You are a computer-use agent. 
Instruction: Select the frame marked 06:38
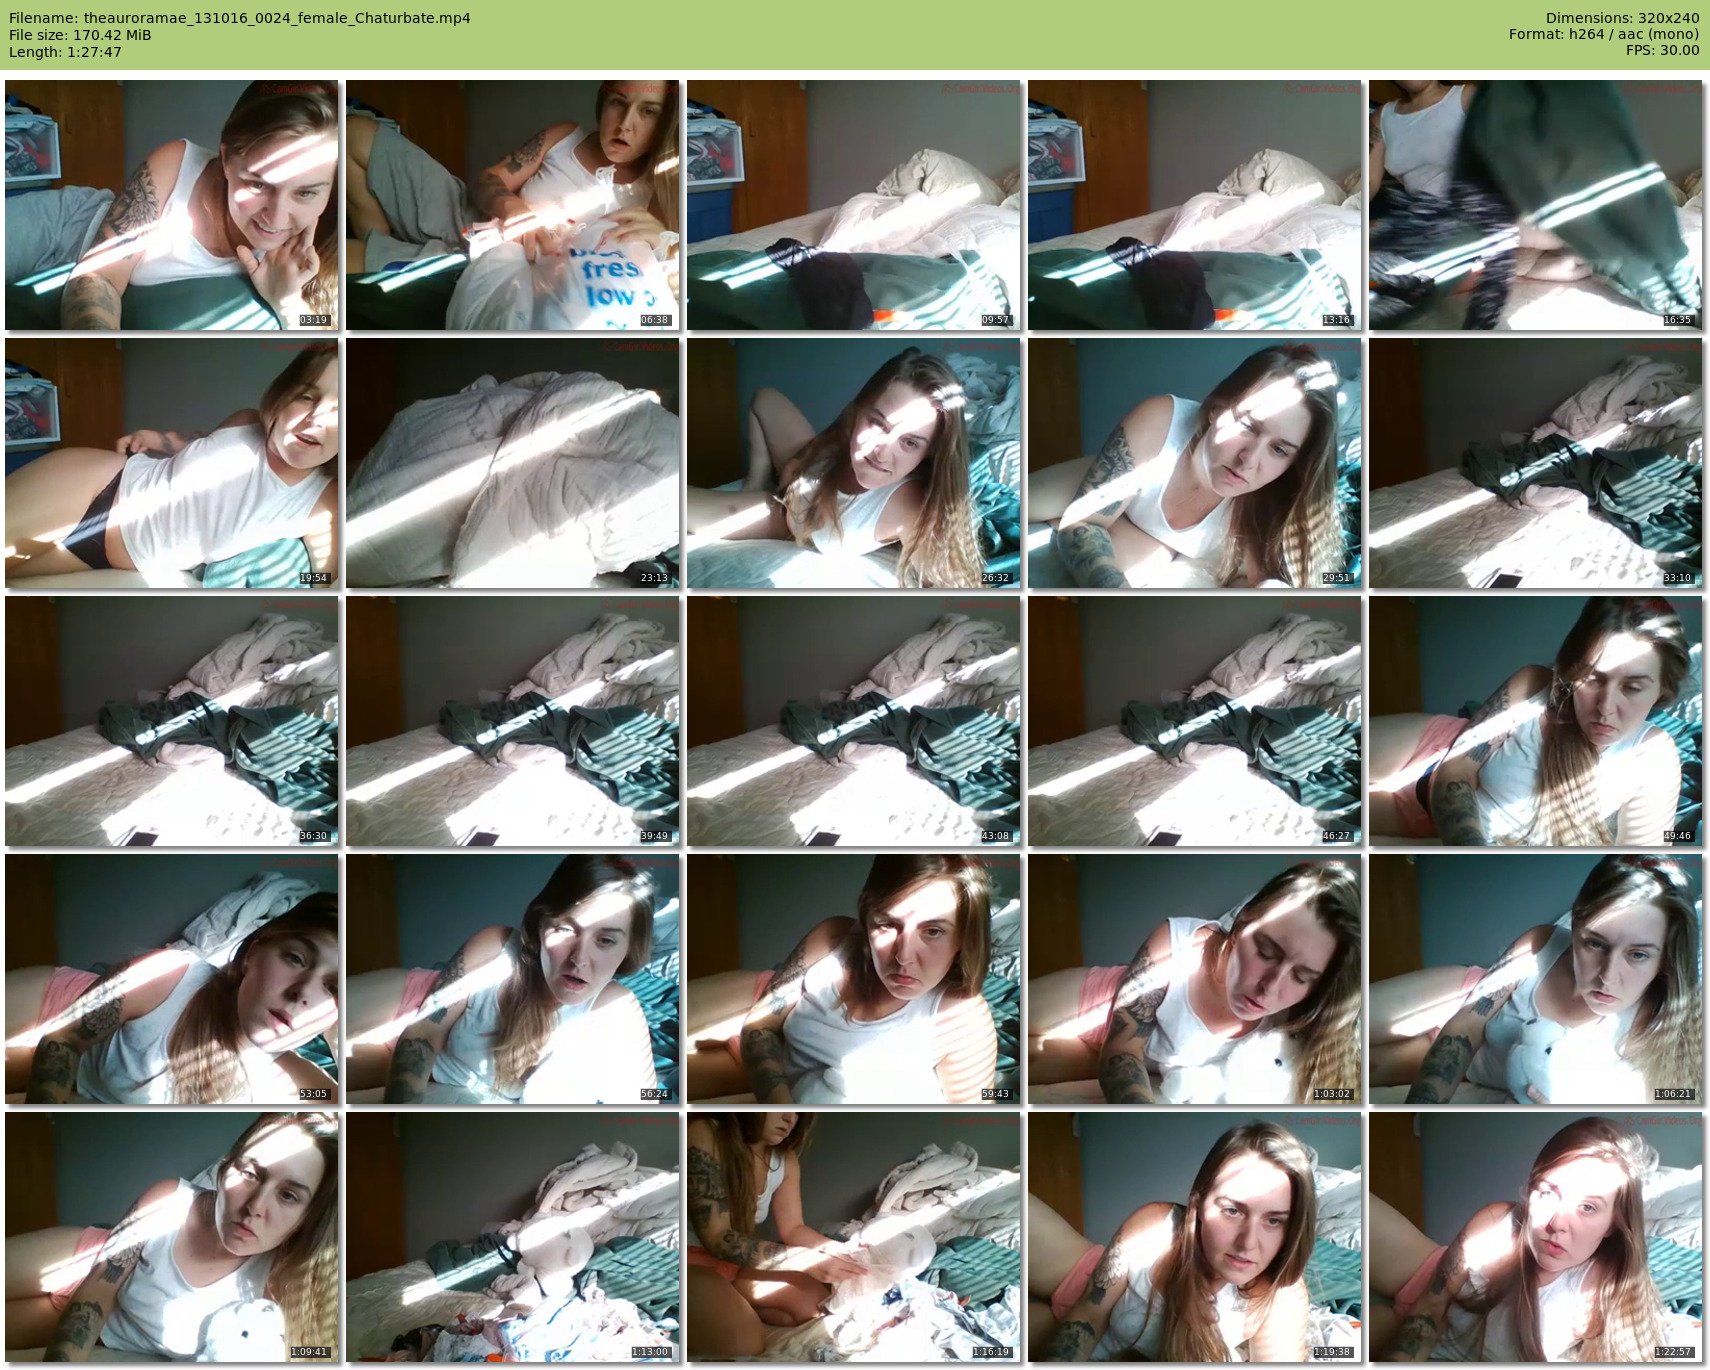point(512,205)
